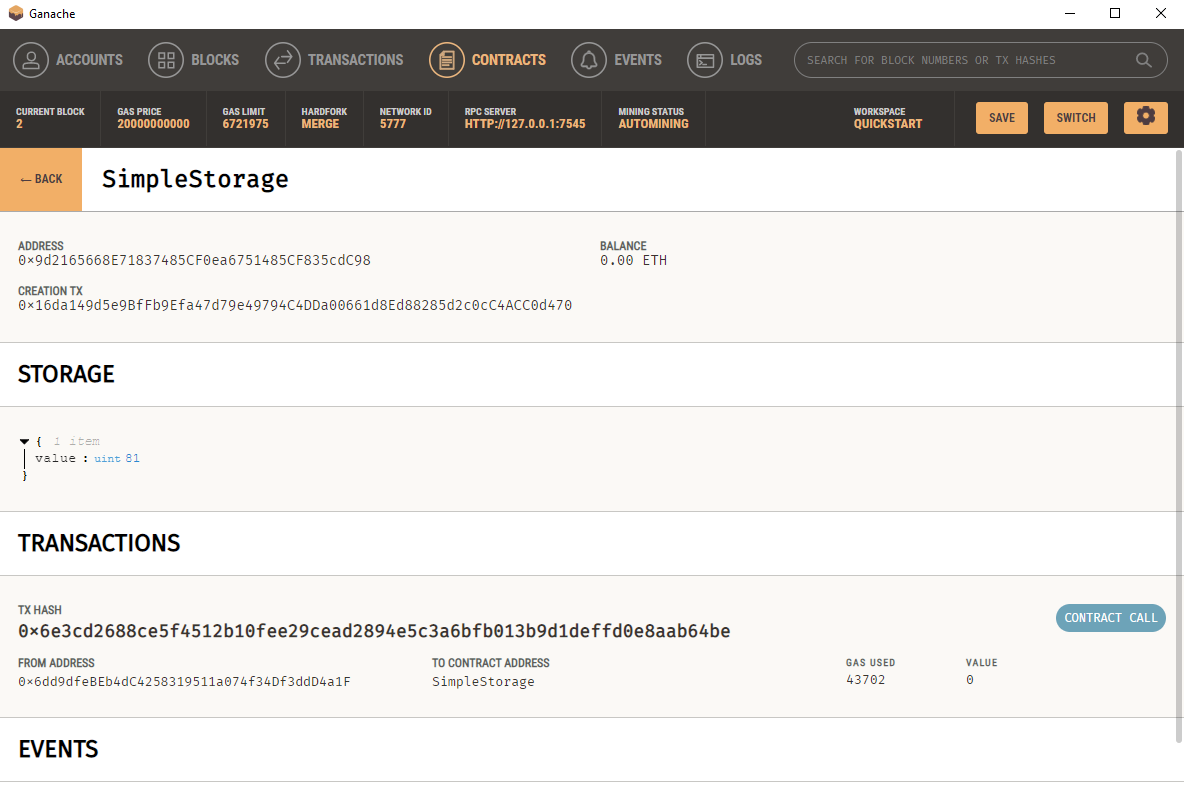Open settings with the gear icon
This screenshot has height=787, width=1184.
pyautogui.click(x=1145, y=117)
